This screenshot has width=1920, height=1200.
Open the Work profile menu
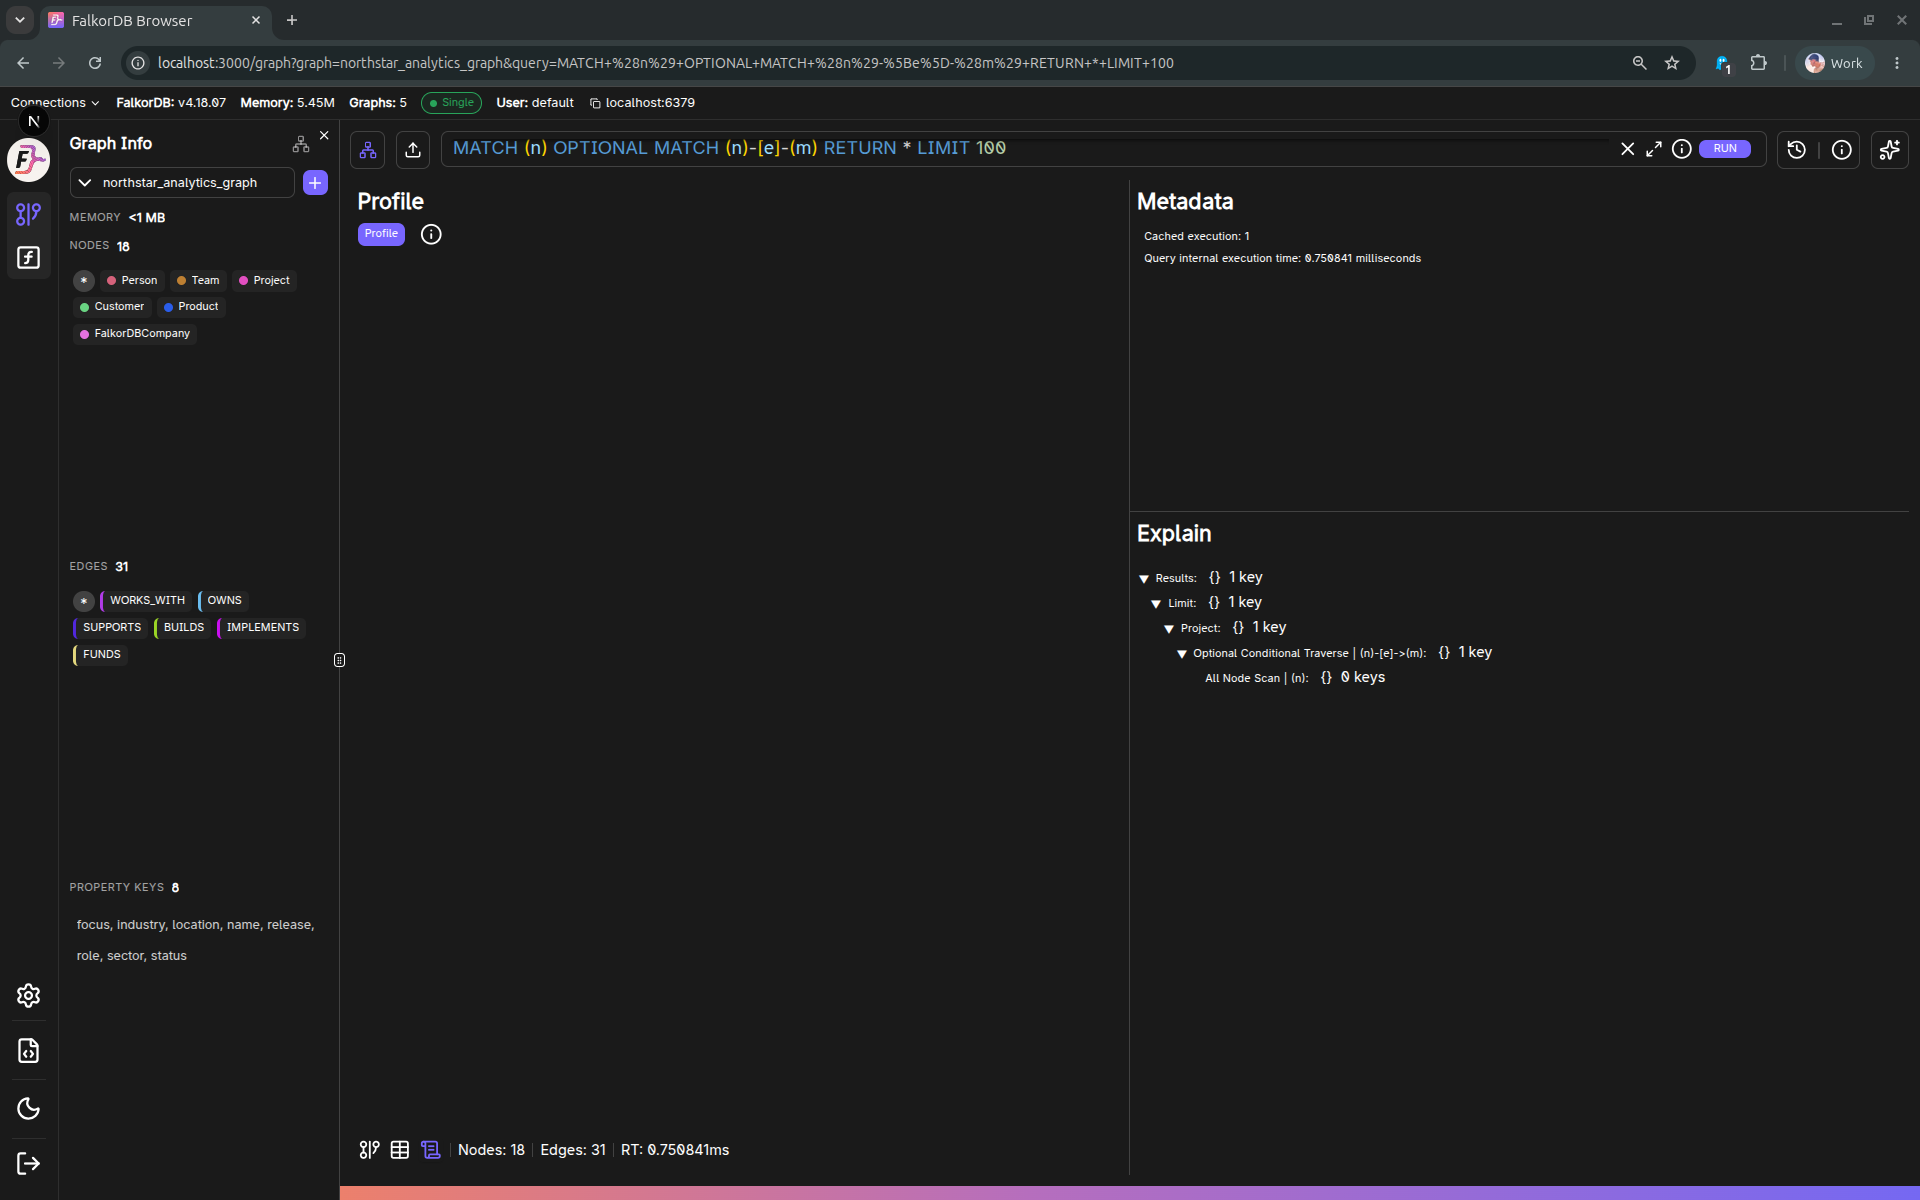(1834, 63)
